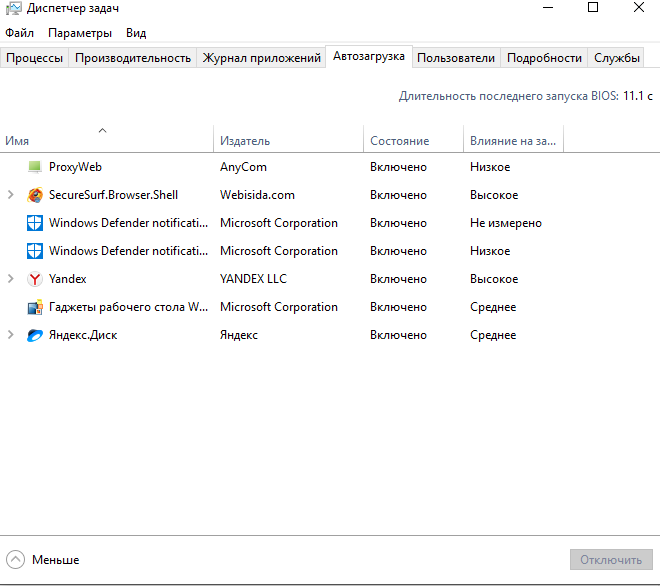
Task: Minimize the Task Manager window
Action: [548, 7]
